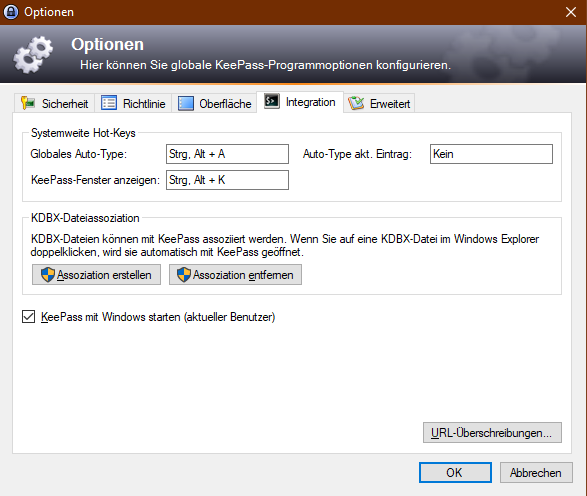
Task: Click the 'Auto-Type akt. Eintrag:' label
Action: point(357,154)
